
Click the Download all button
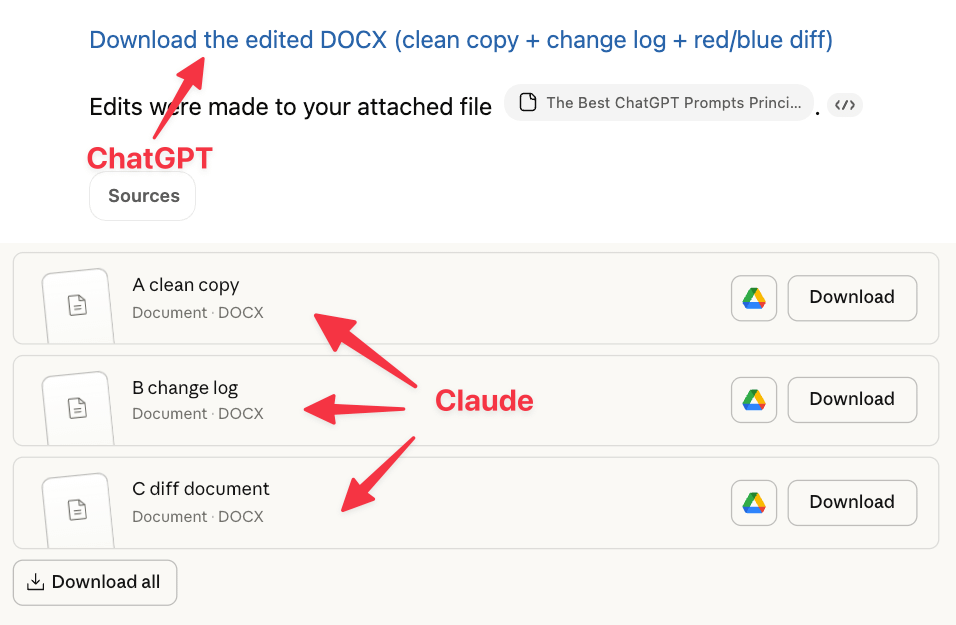[x=95, y=582]
